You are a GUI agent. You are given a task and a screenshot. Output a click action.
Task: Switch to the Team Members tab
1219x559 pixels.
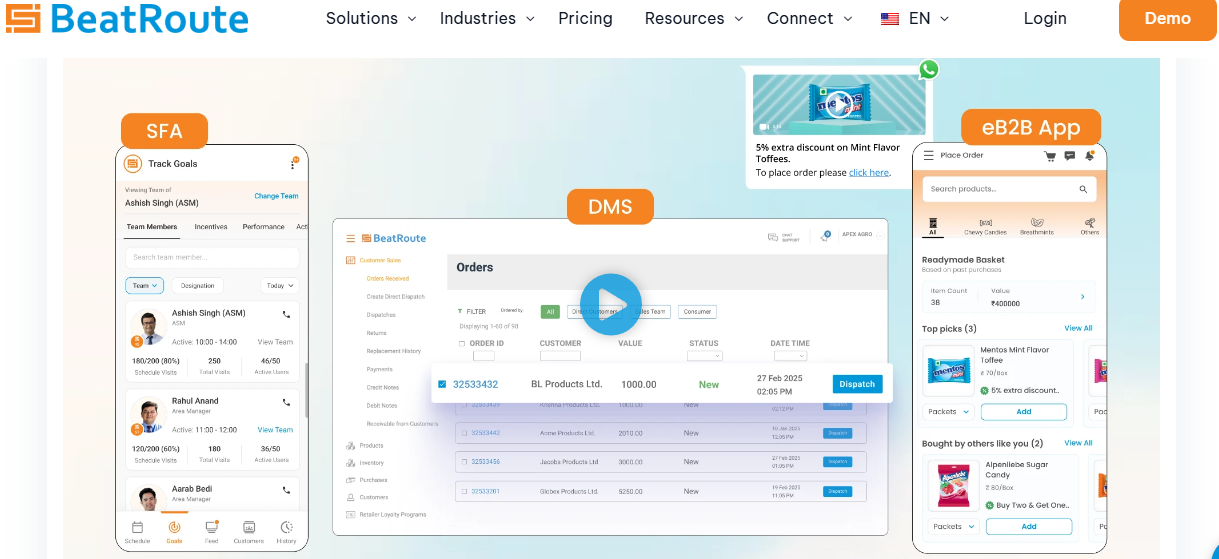click(152, 227)
